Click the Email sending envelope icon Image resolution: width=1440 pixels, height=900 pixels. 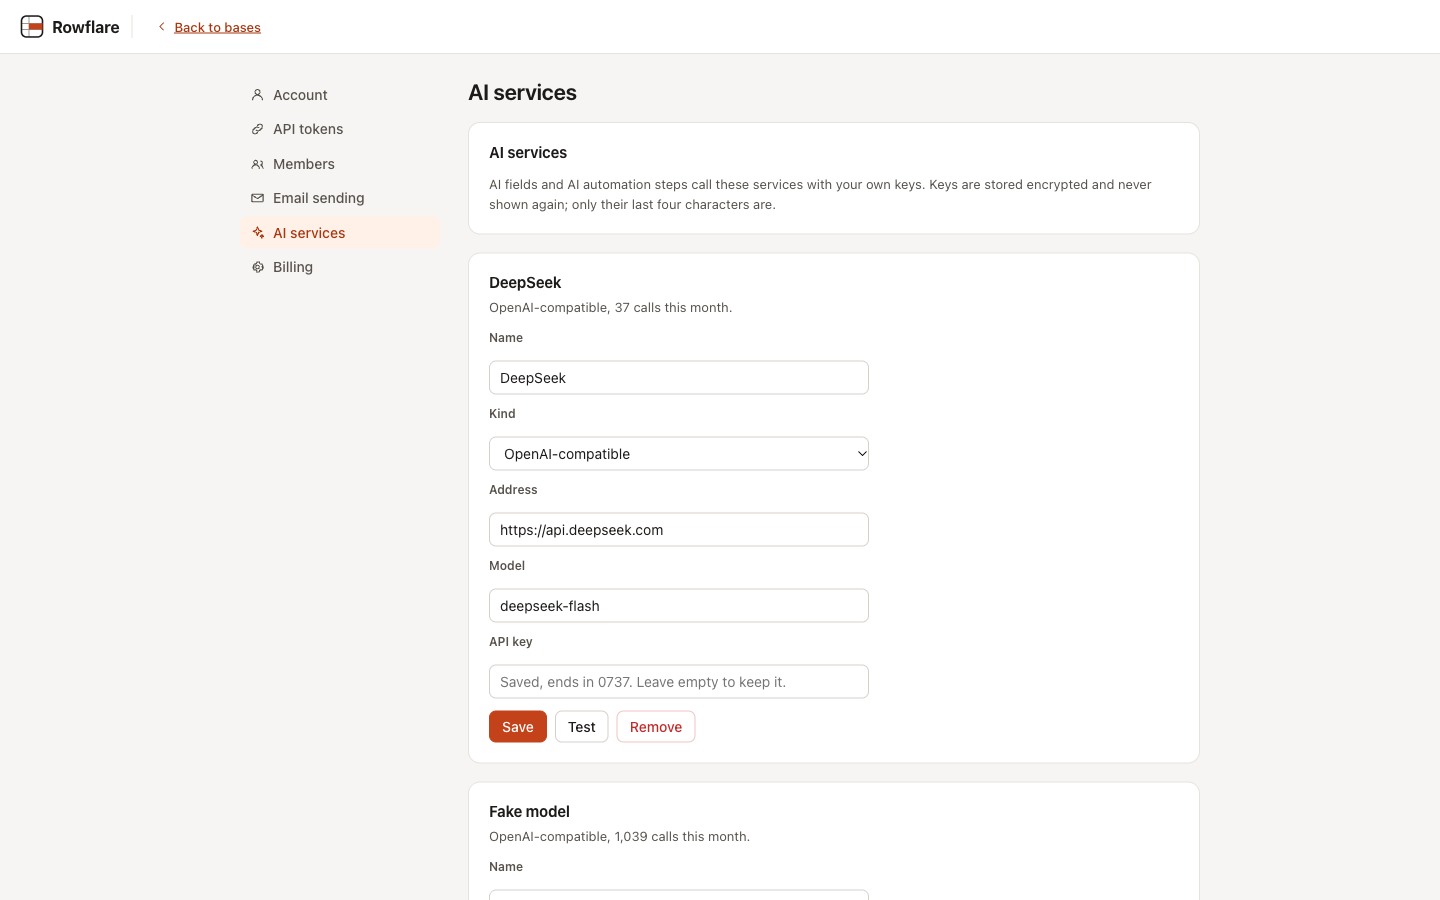257,198
